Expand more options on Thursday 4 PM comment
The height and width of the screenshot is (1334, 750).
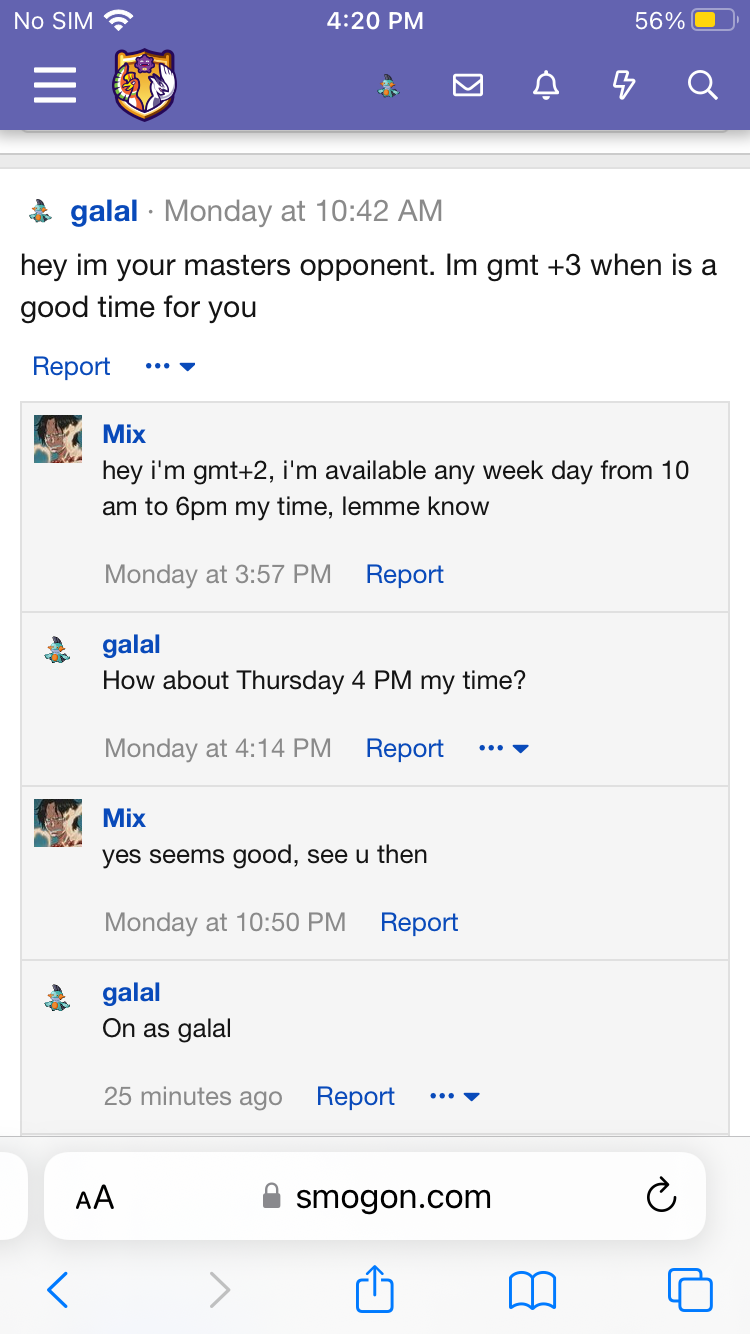pos(504,749)
